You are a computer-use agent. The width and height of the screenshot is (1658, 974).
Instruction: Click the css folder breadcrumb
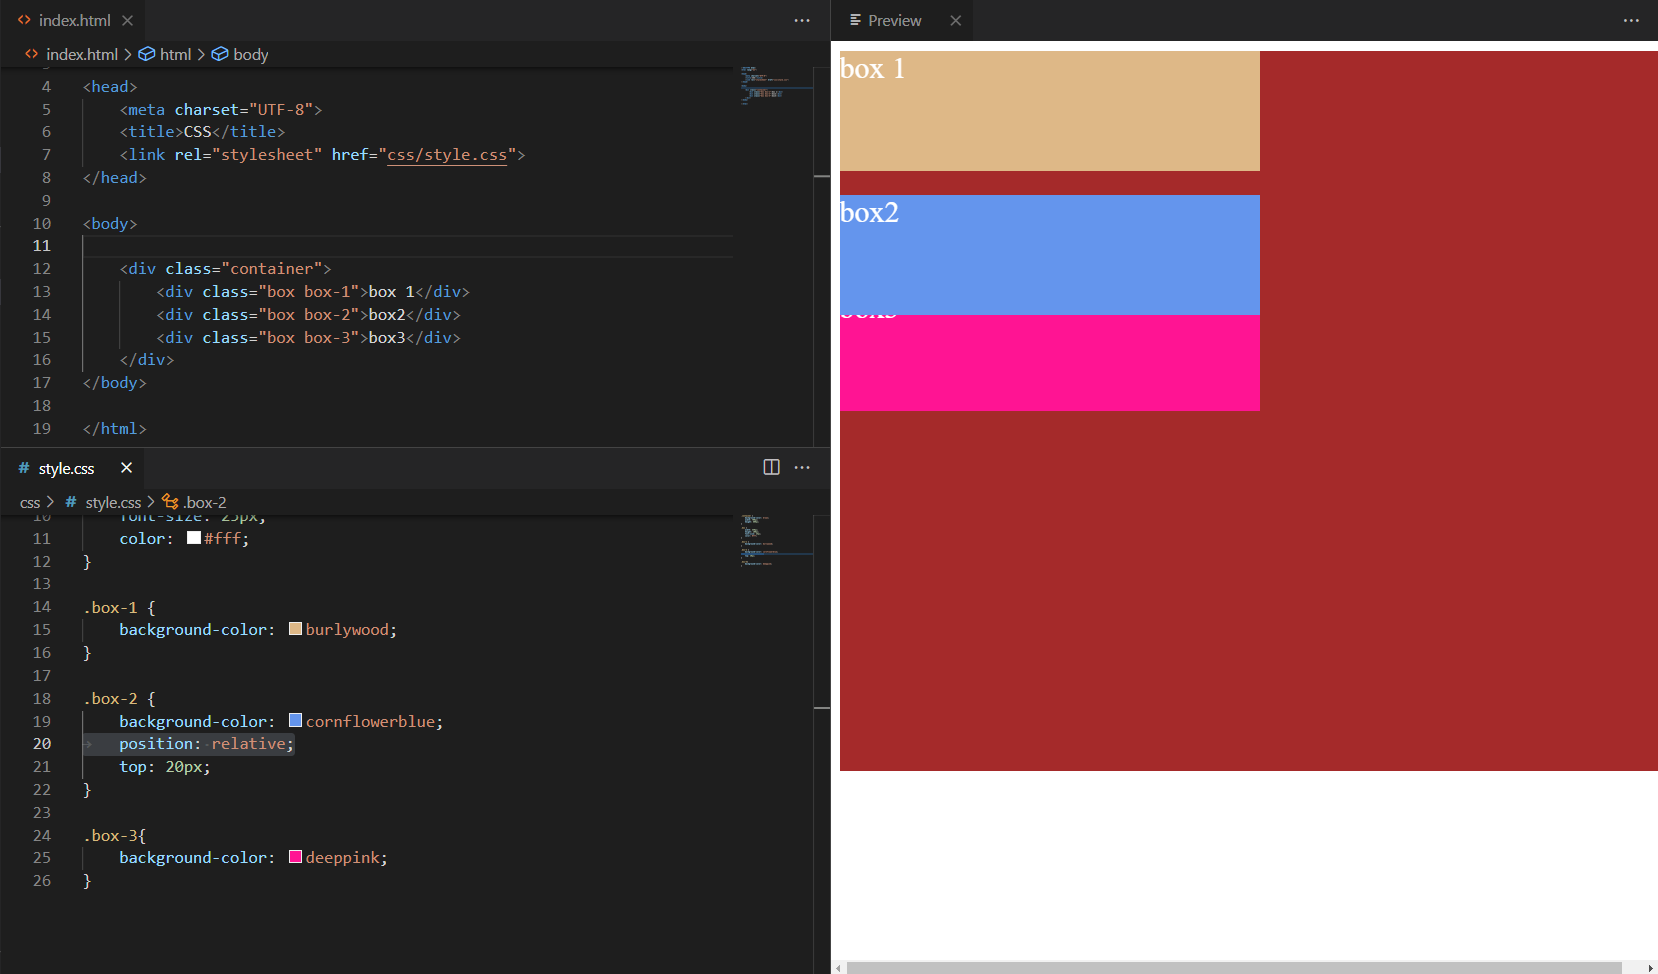coord(30,502)
